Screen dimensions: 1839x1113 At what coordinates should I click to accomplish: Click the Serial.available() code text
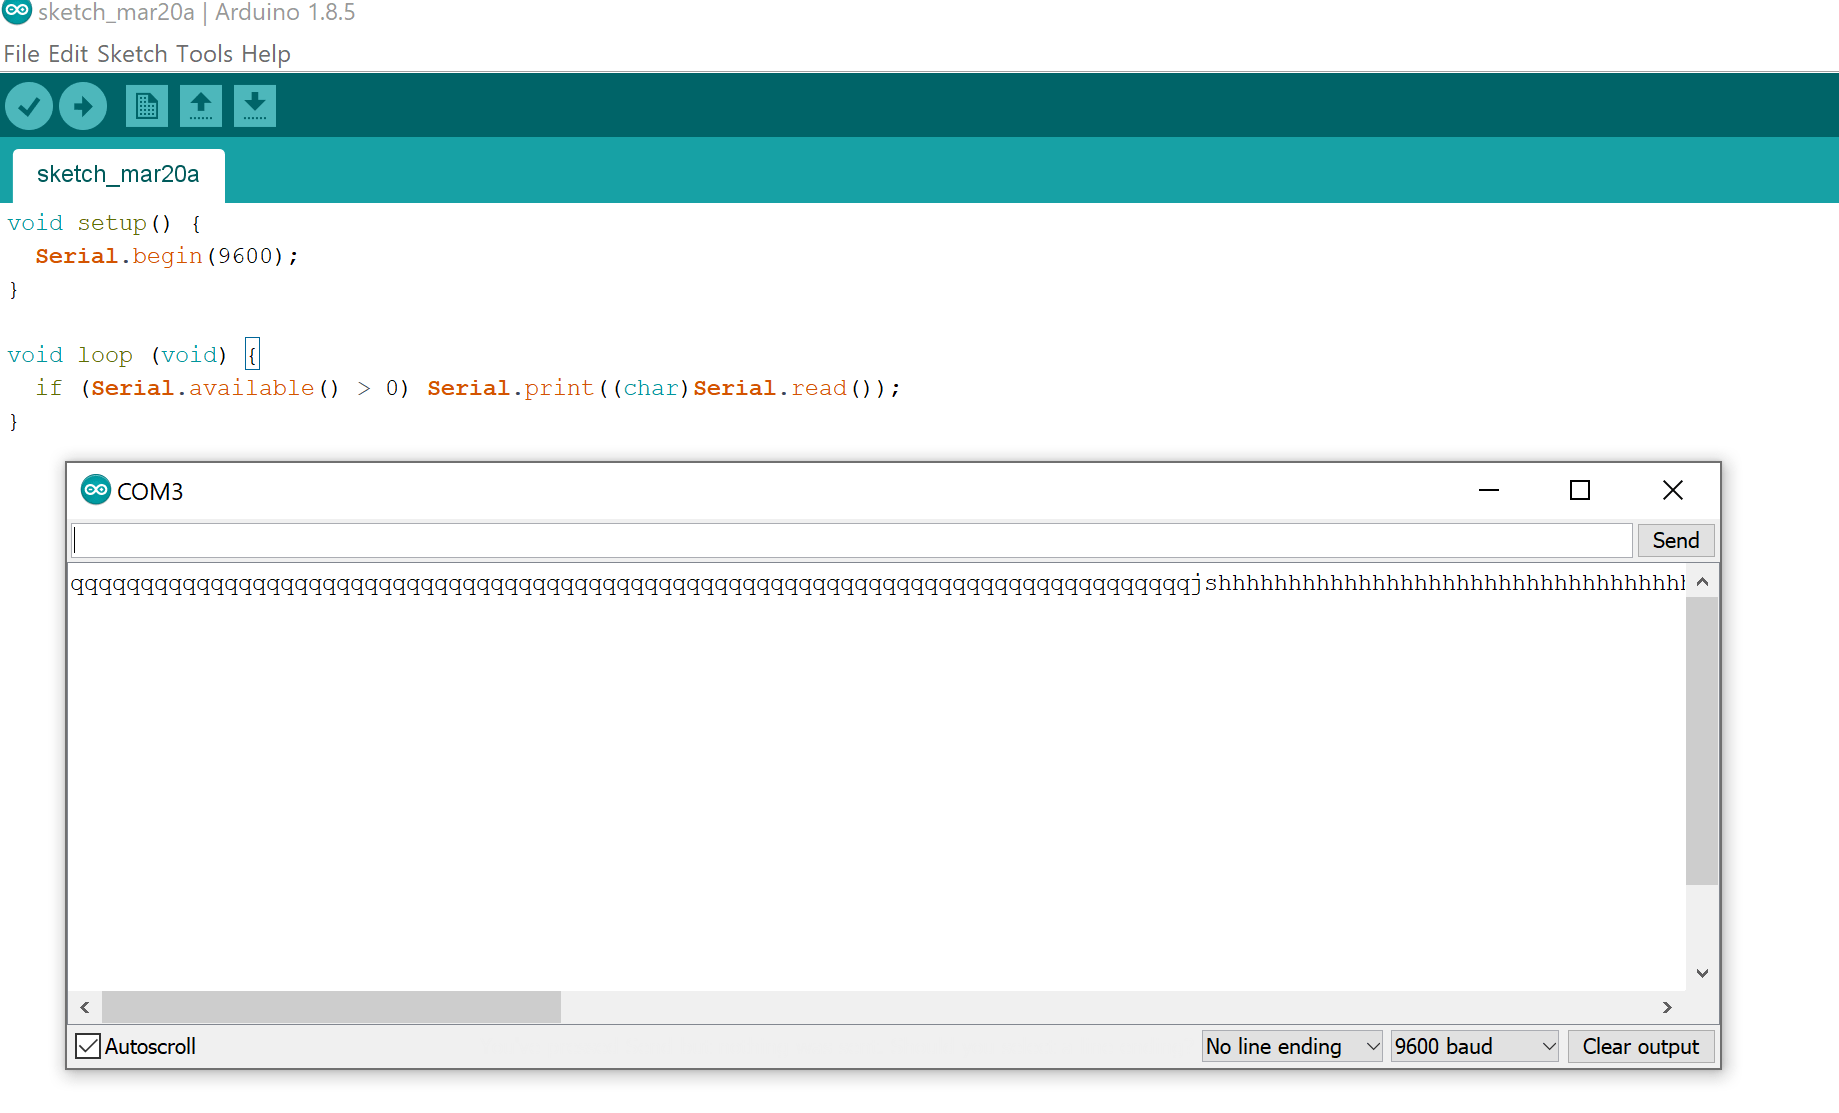(216, 388)
